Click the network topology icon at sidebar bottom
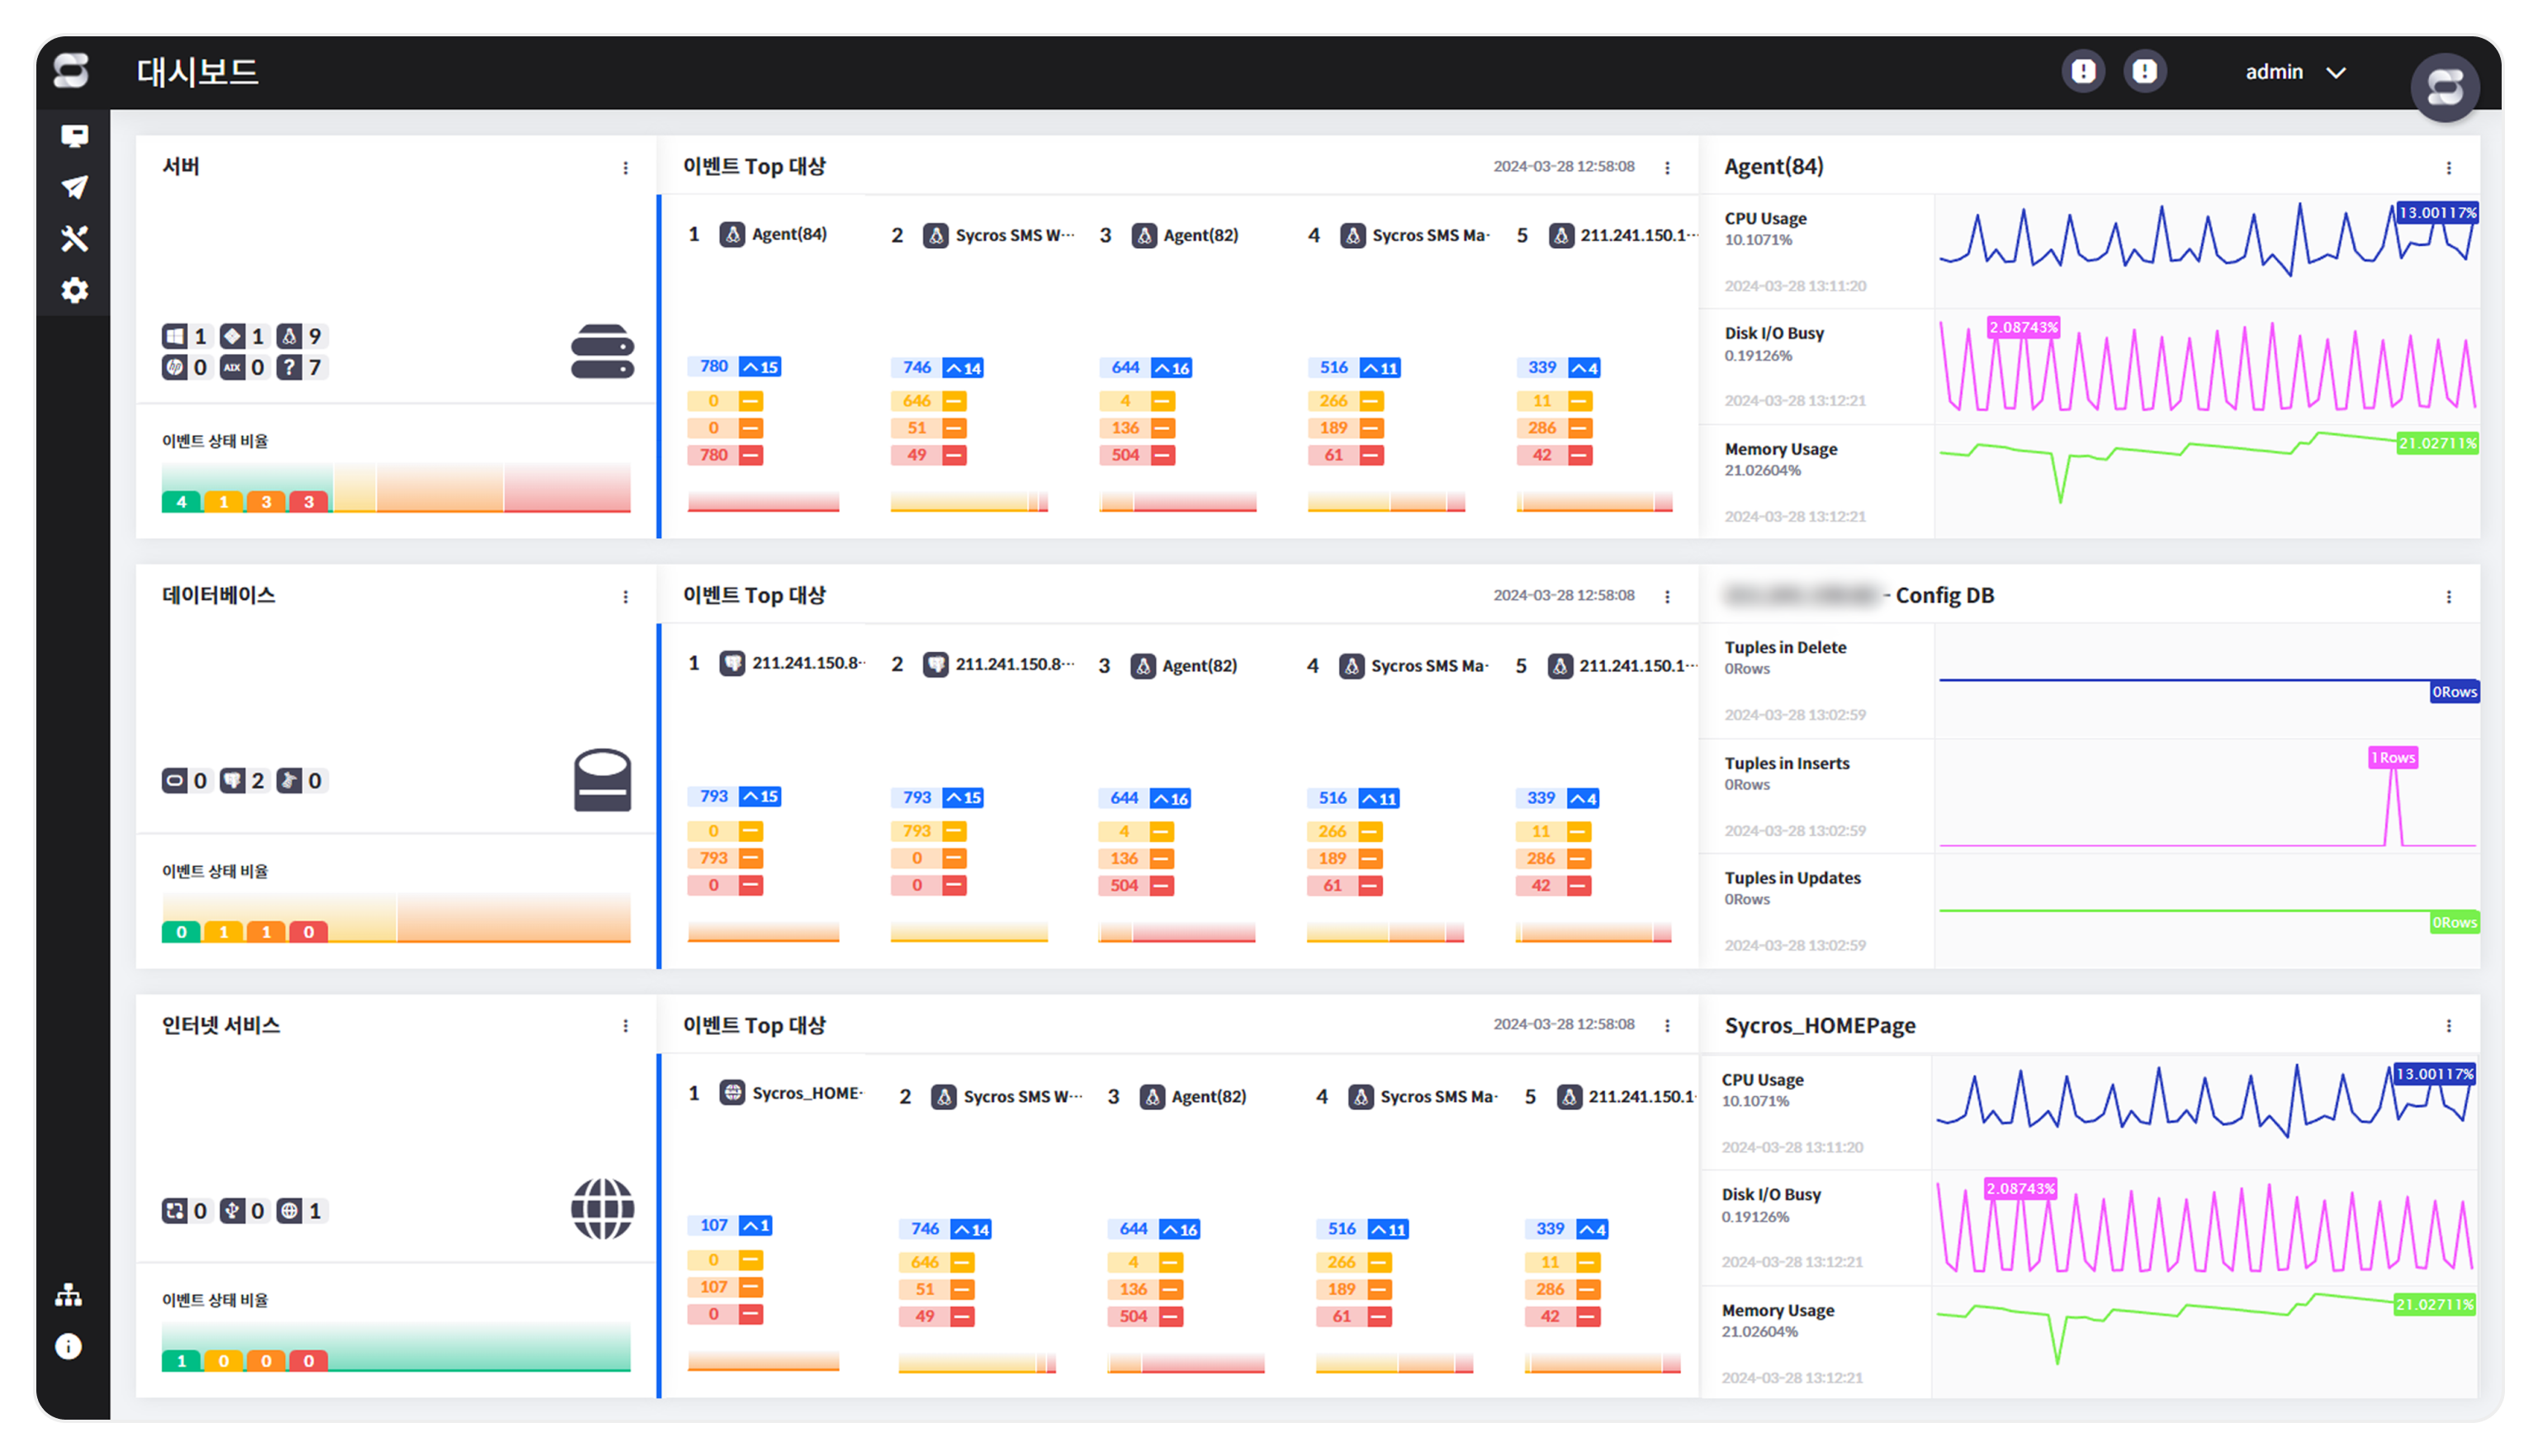The height and width of the screenshot is (1456, 2538). coord(68,1295)
